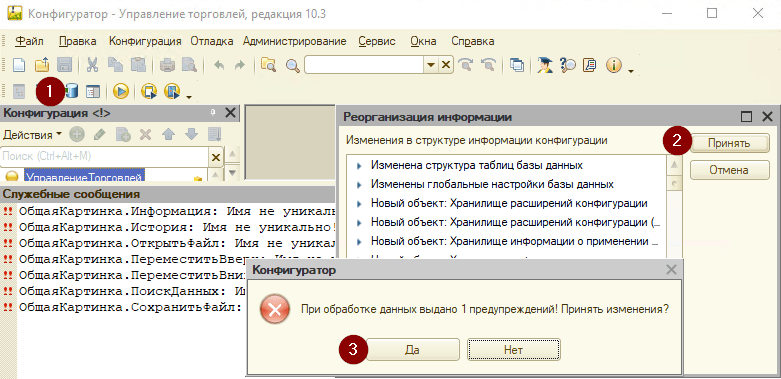Delete object with gray X icon
Image resolution: width=781 pixels, height=379 pixels.
pyautogui.click(x=145, y=134)
